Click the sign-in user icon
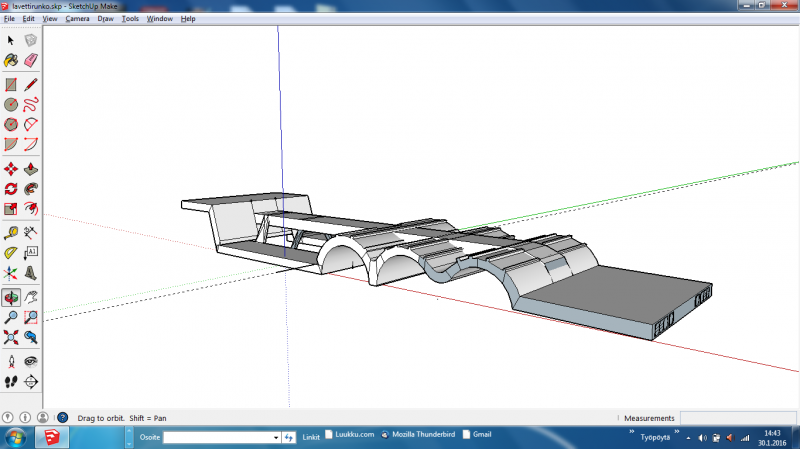Image resolution: width=800 pixels, height=449 pixels. [43, 417]
